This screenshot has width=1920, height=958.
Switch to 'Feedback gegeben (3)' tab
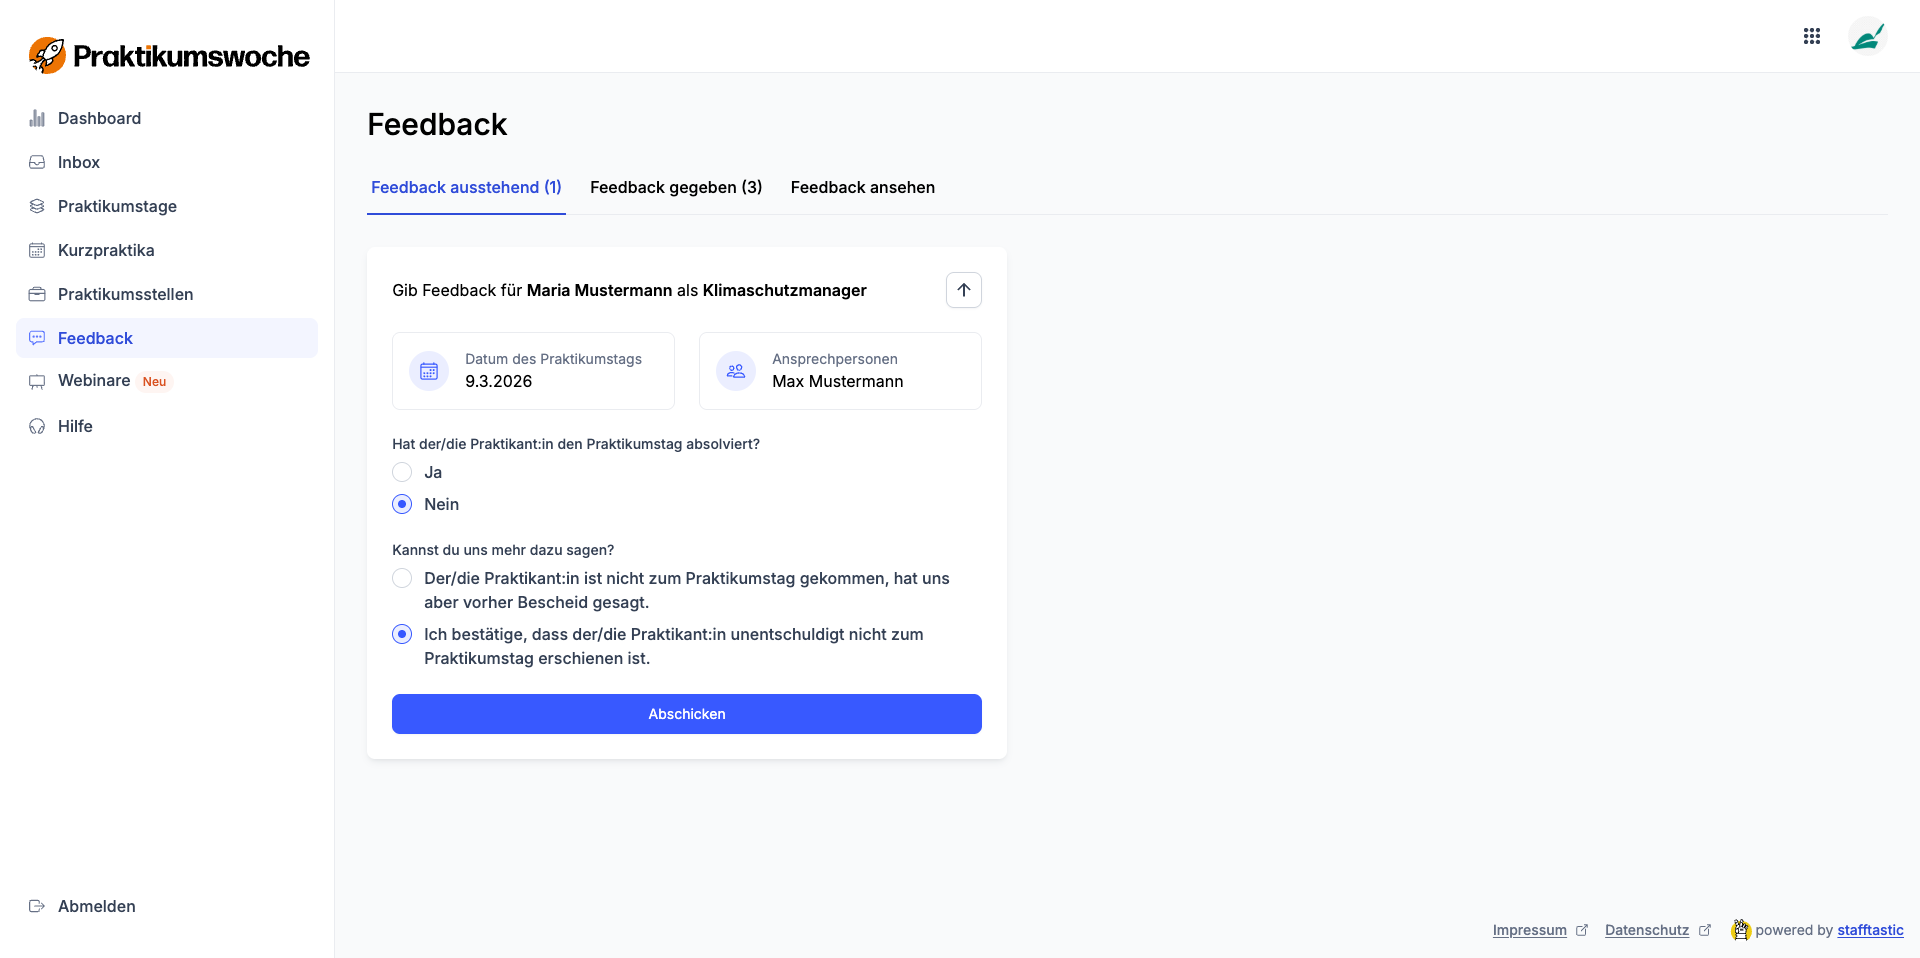[x=676, y=187]
